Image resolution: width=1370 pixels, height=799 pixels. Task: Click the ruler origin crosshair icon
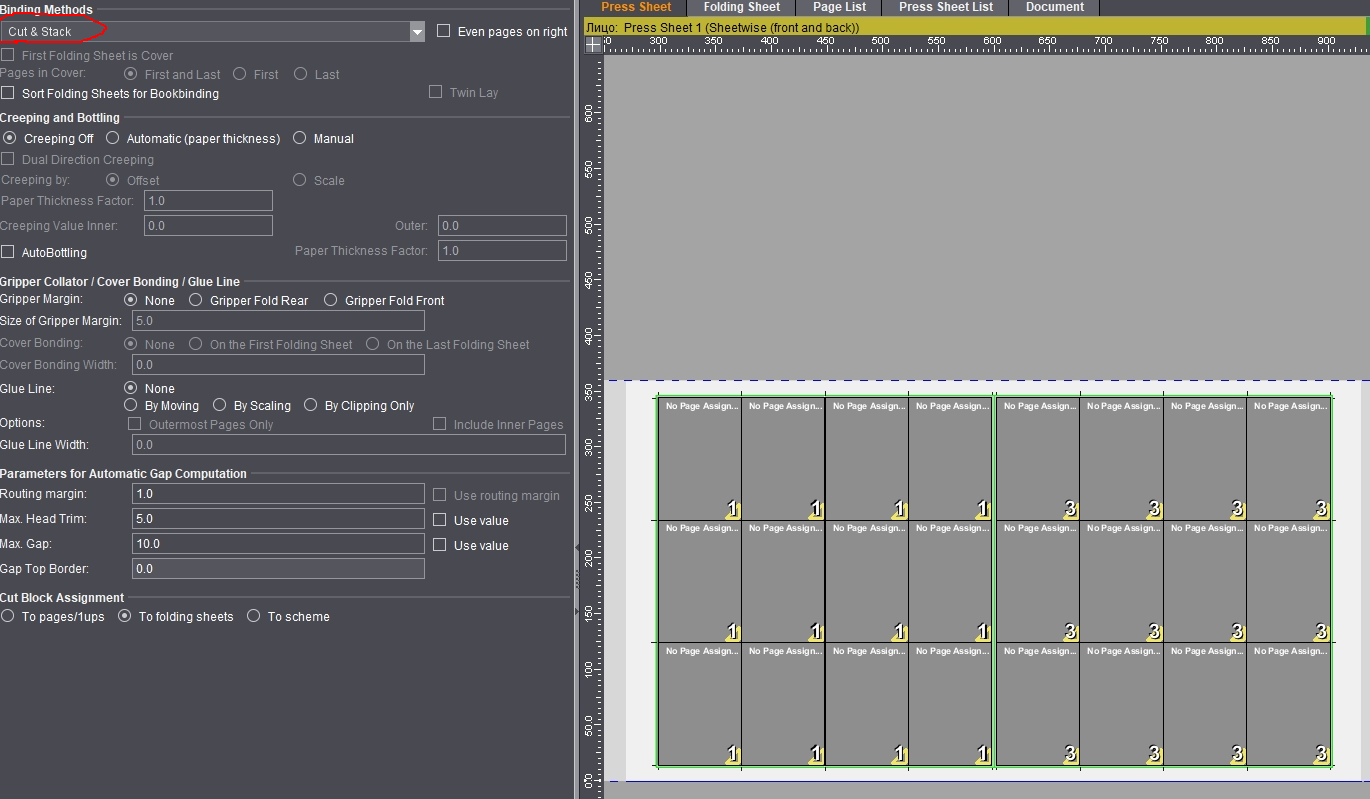pos(594,45)
